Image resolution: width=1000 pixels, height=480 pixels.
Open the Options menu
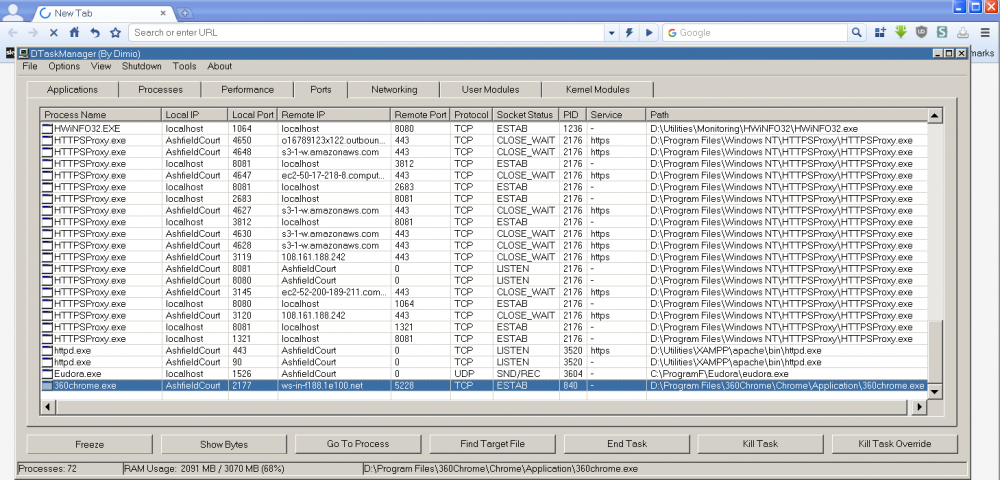click(64, 67)
